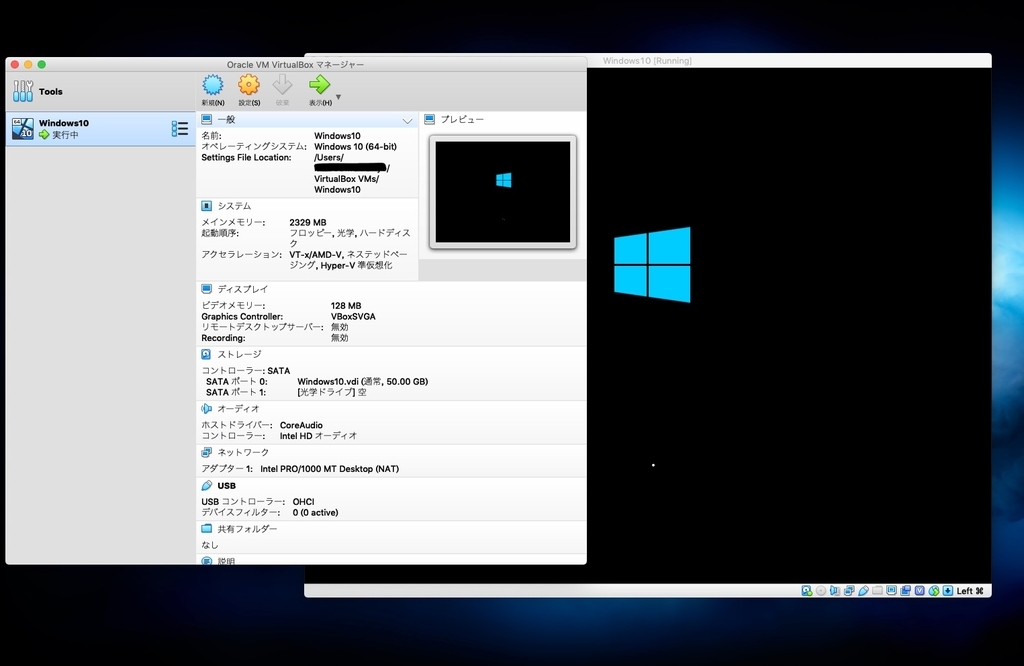Click the display monitor indicator in VM status bar
Image resolution: width=1024 pixels, height=666 pixels.
pos(891,590)
